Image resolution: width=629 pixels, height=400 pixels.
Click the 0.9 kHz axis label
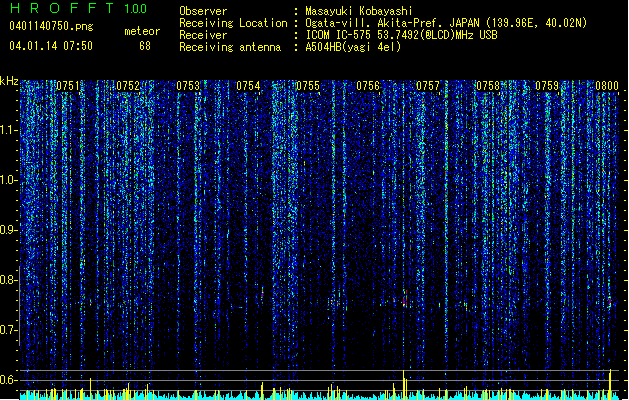pyautogui.click(x=9, y=230)
